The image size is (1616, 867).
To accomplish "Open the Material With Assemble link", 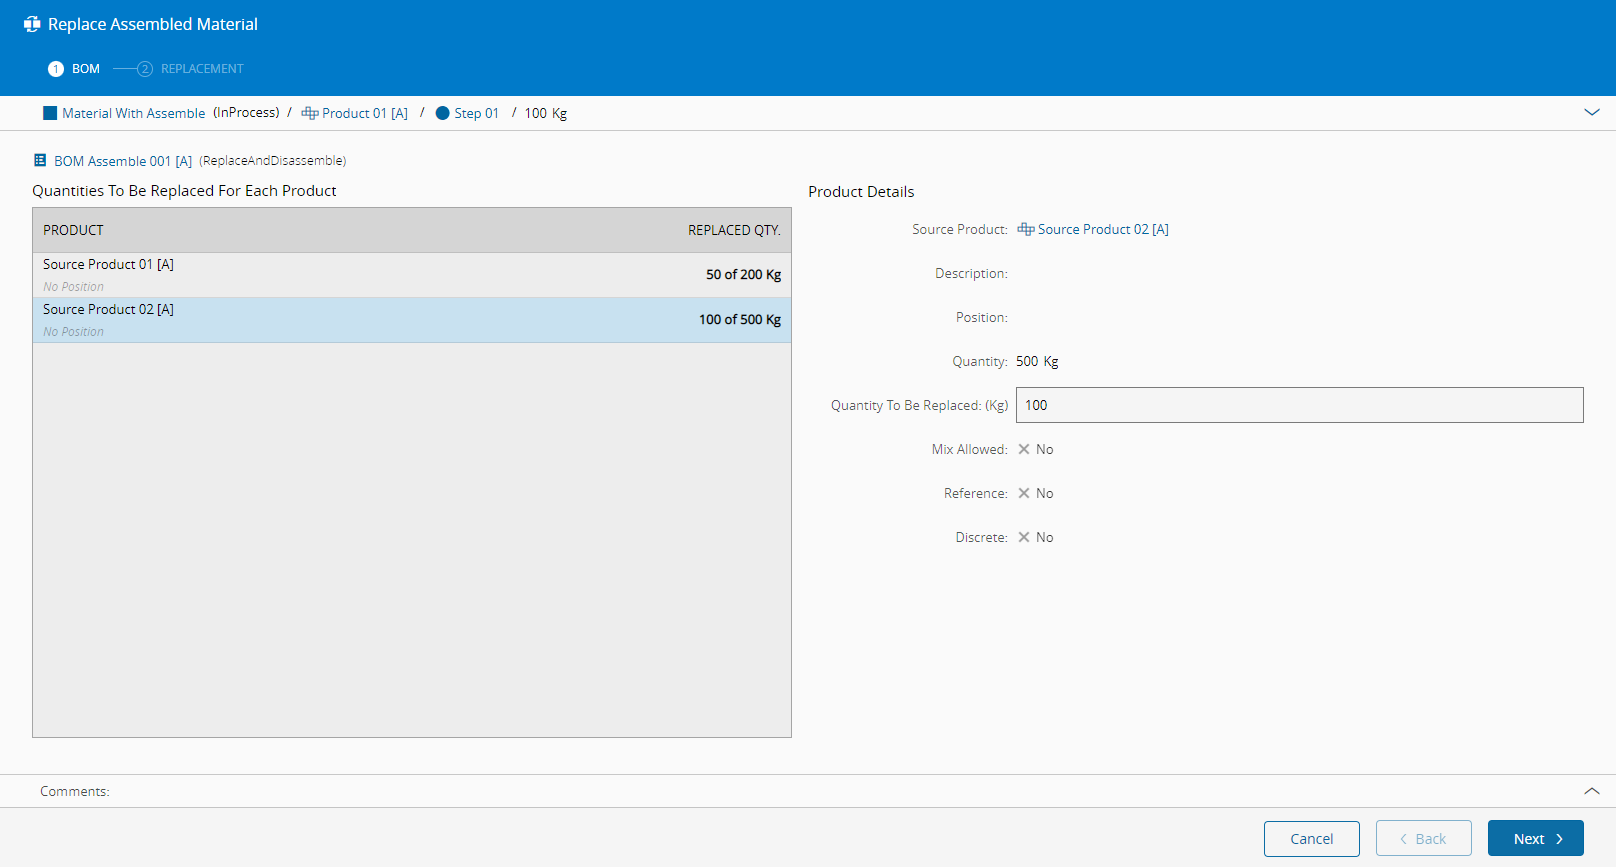I will [133, 113].
